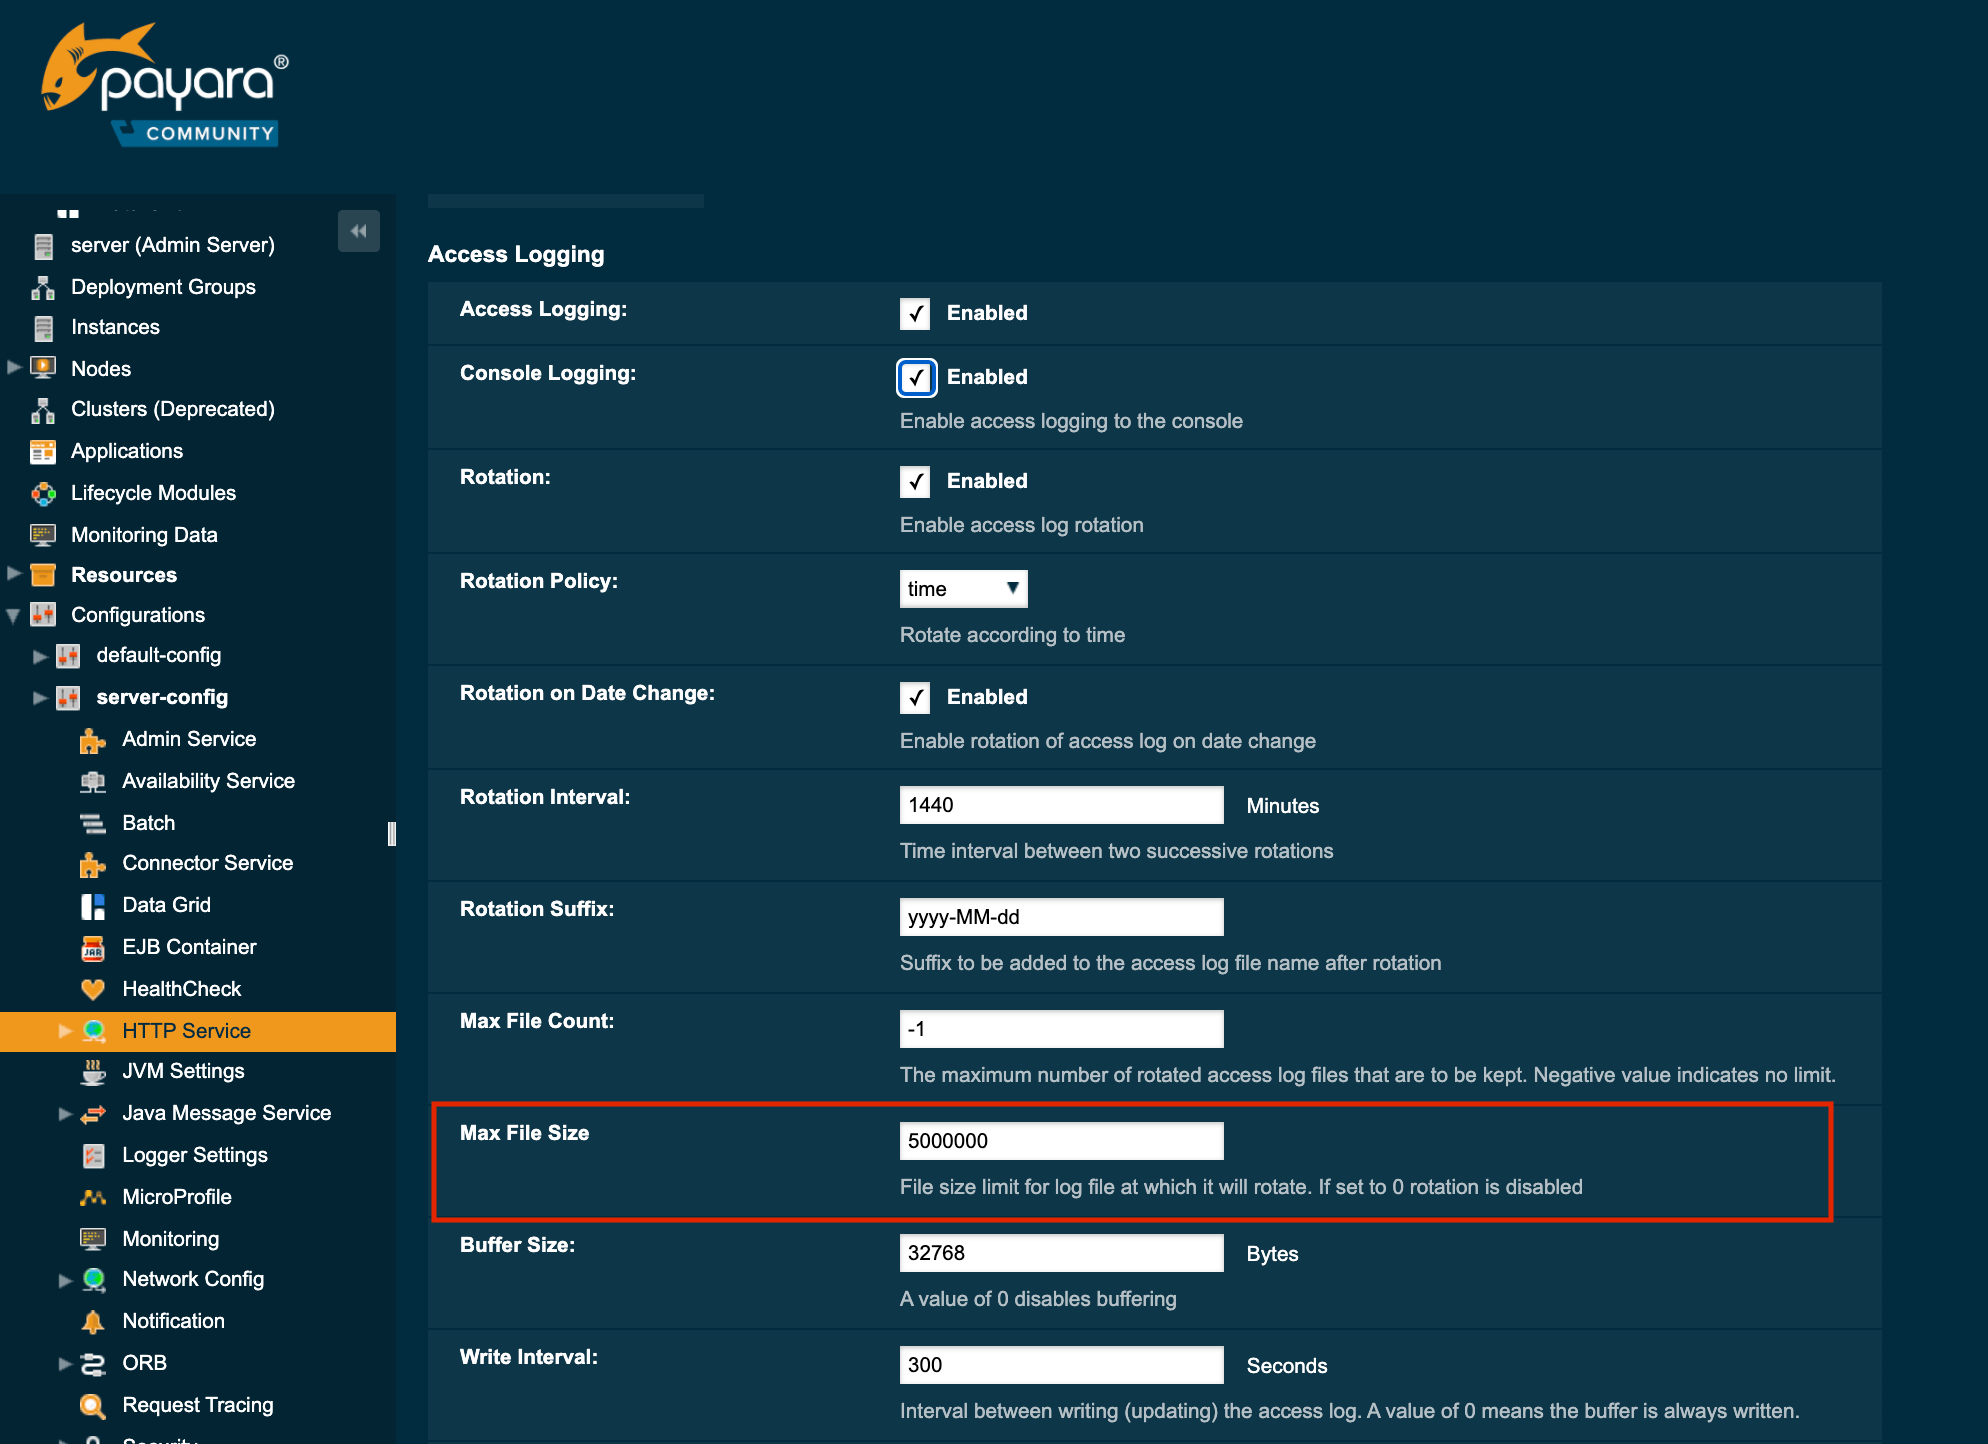This screenshot has width=1988, height=1444.
Task: Expand the Network Config node
Action: [64, 1279]
